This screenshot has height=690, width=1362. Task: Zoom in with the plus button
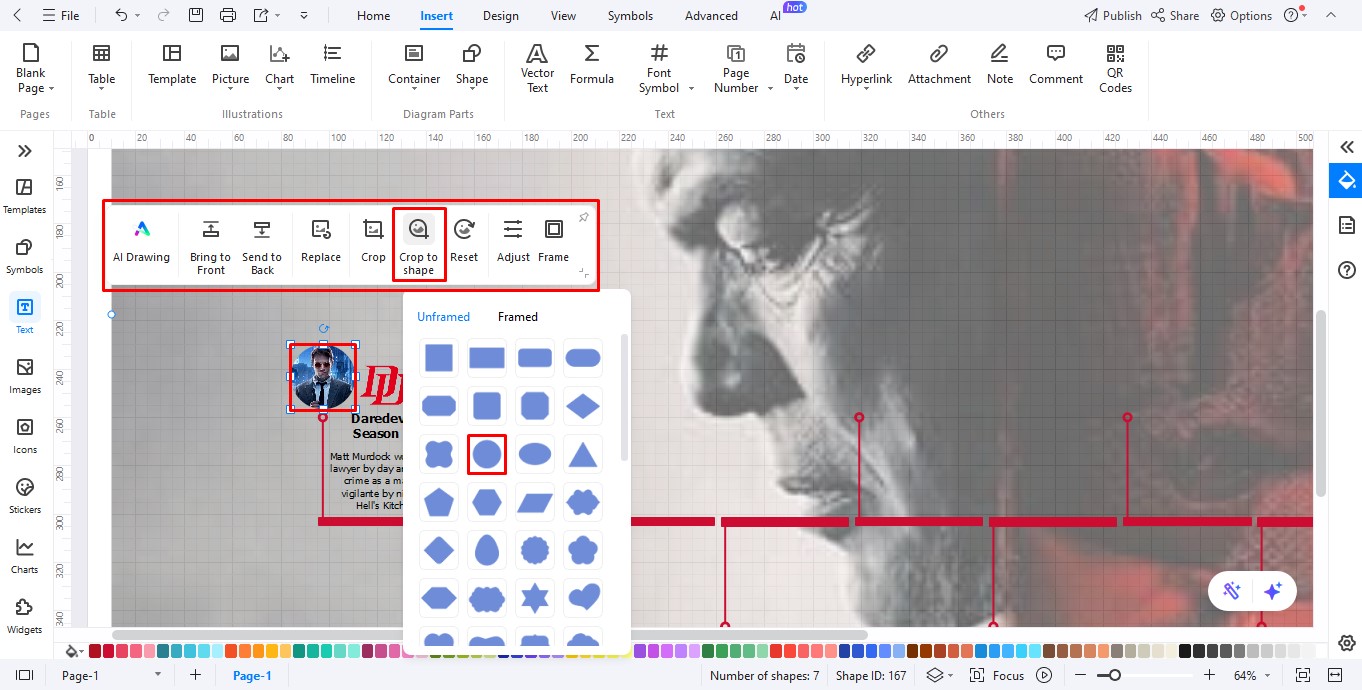pos(1209,675)
